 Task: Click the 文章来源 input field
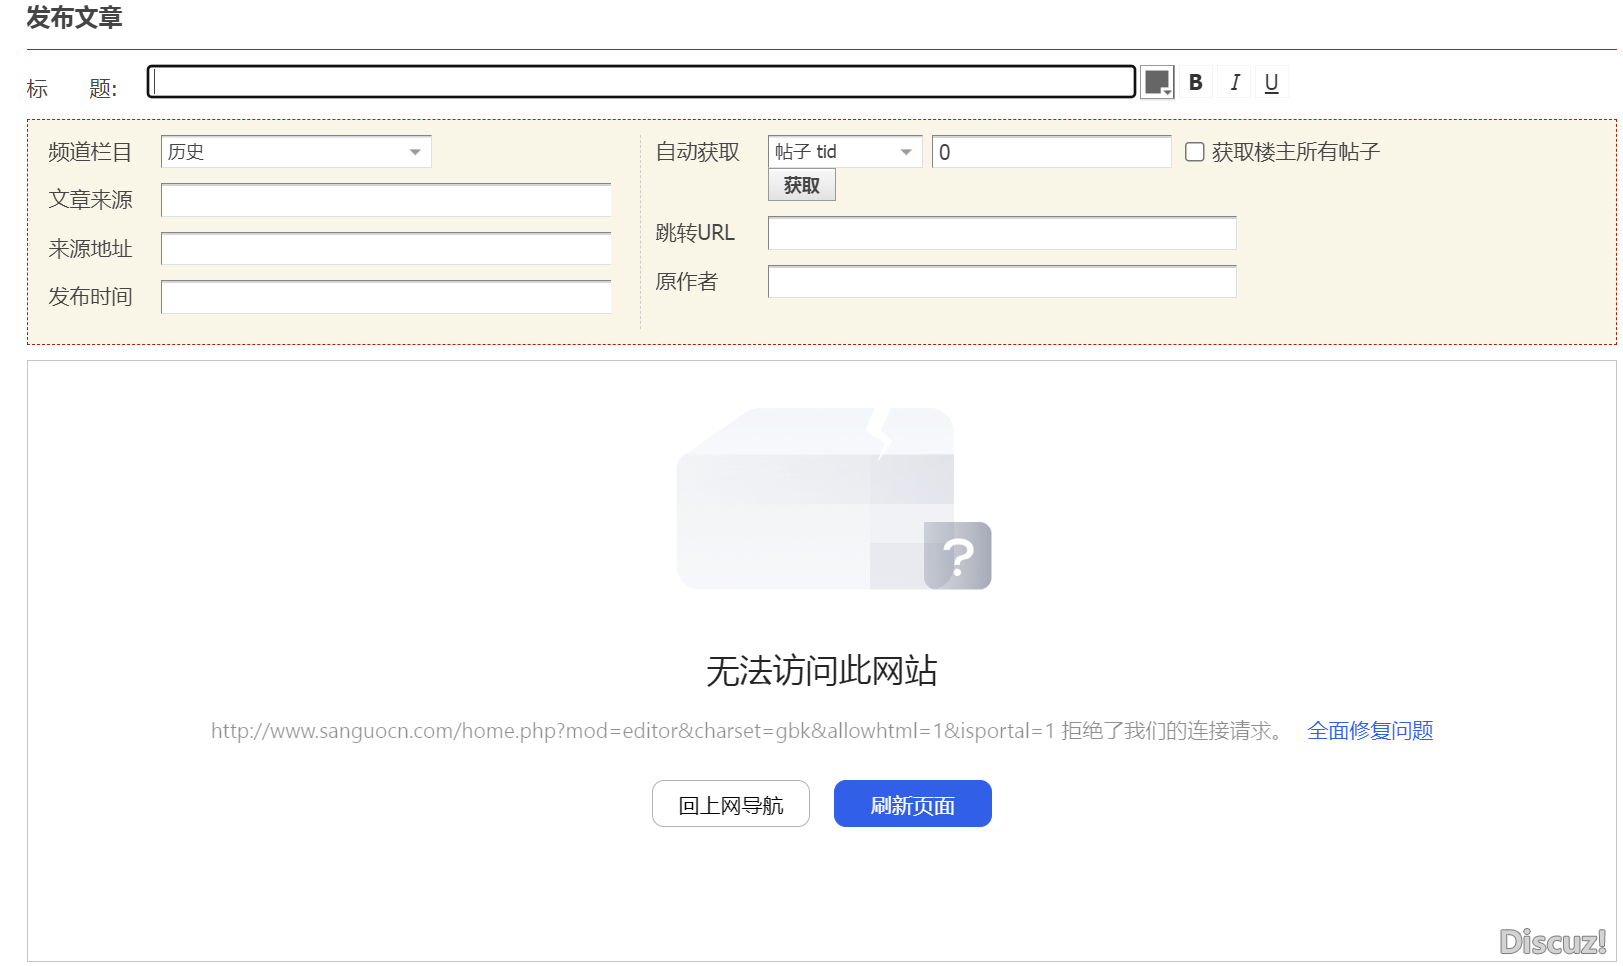[385, 200]
